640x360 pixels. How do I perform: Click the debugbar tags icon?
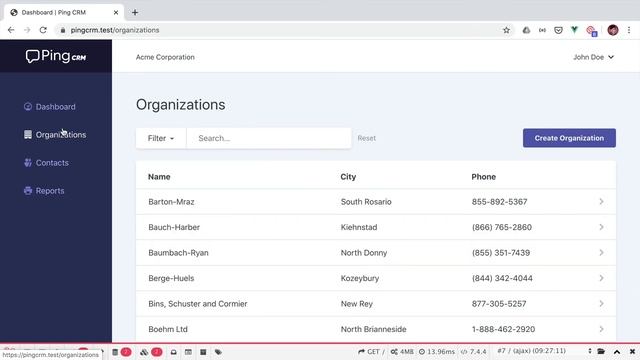point(218,352)
